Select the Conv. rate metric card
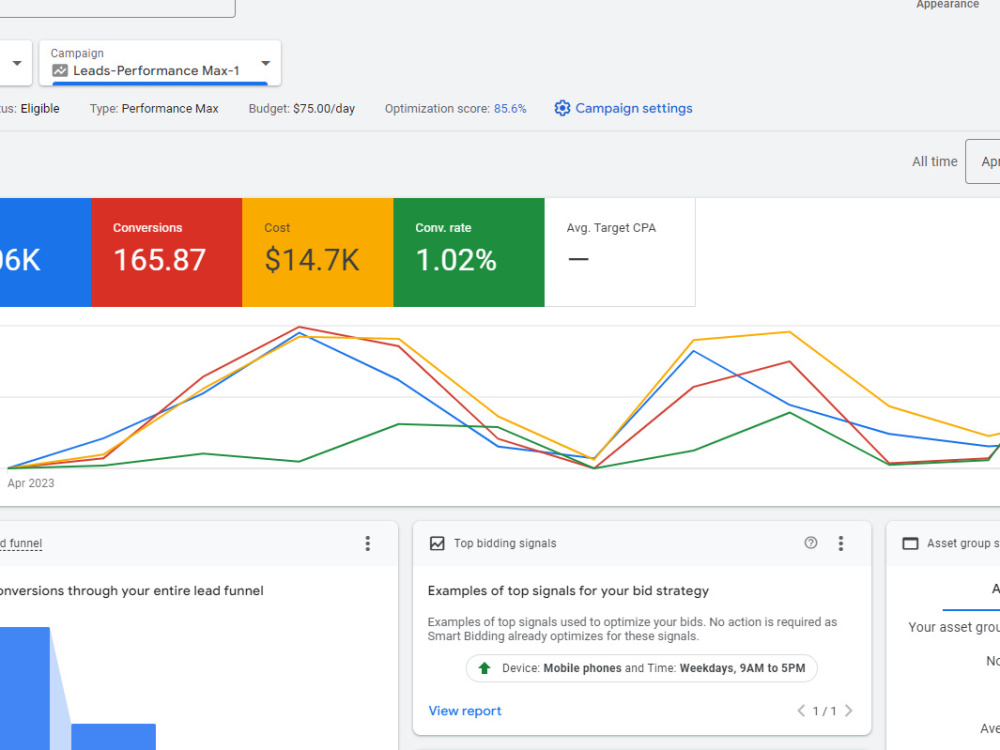Image resolution: width=1000 pixels, height=750 pixels. click(x=469, y=253)
